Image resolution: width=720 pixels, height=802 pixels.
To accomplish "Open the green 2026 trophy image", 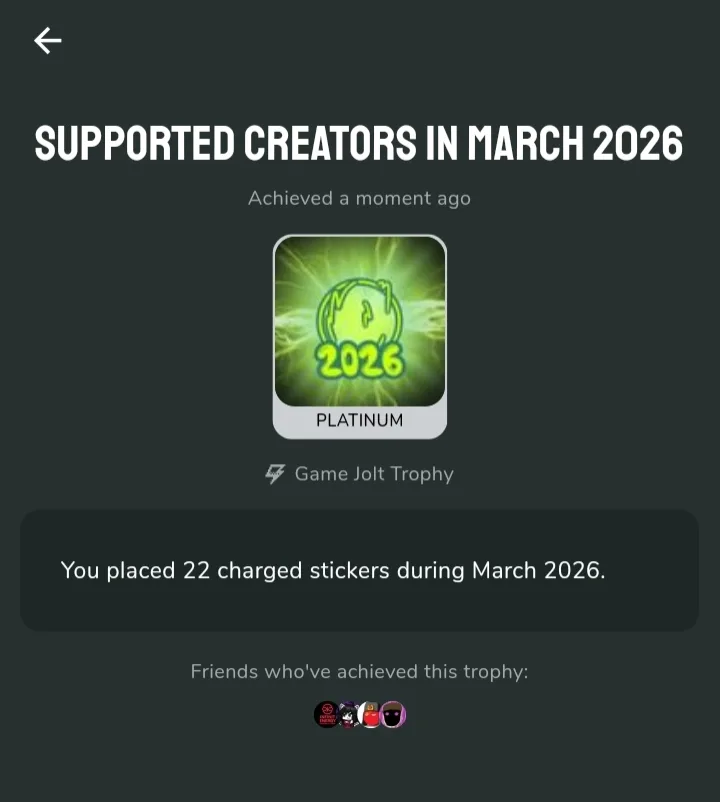I will click(x=360, y=321).
